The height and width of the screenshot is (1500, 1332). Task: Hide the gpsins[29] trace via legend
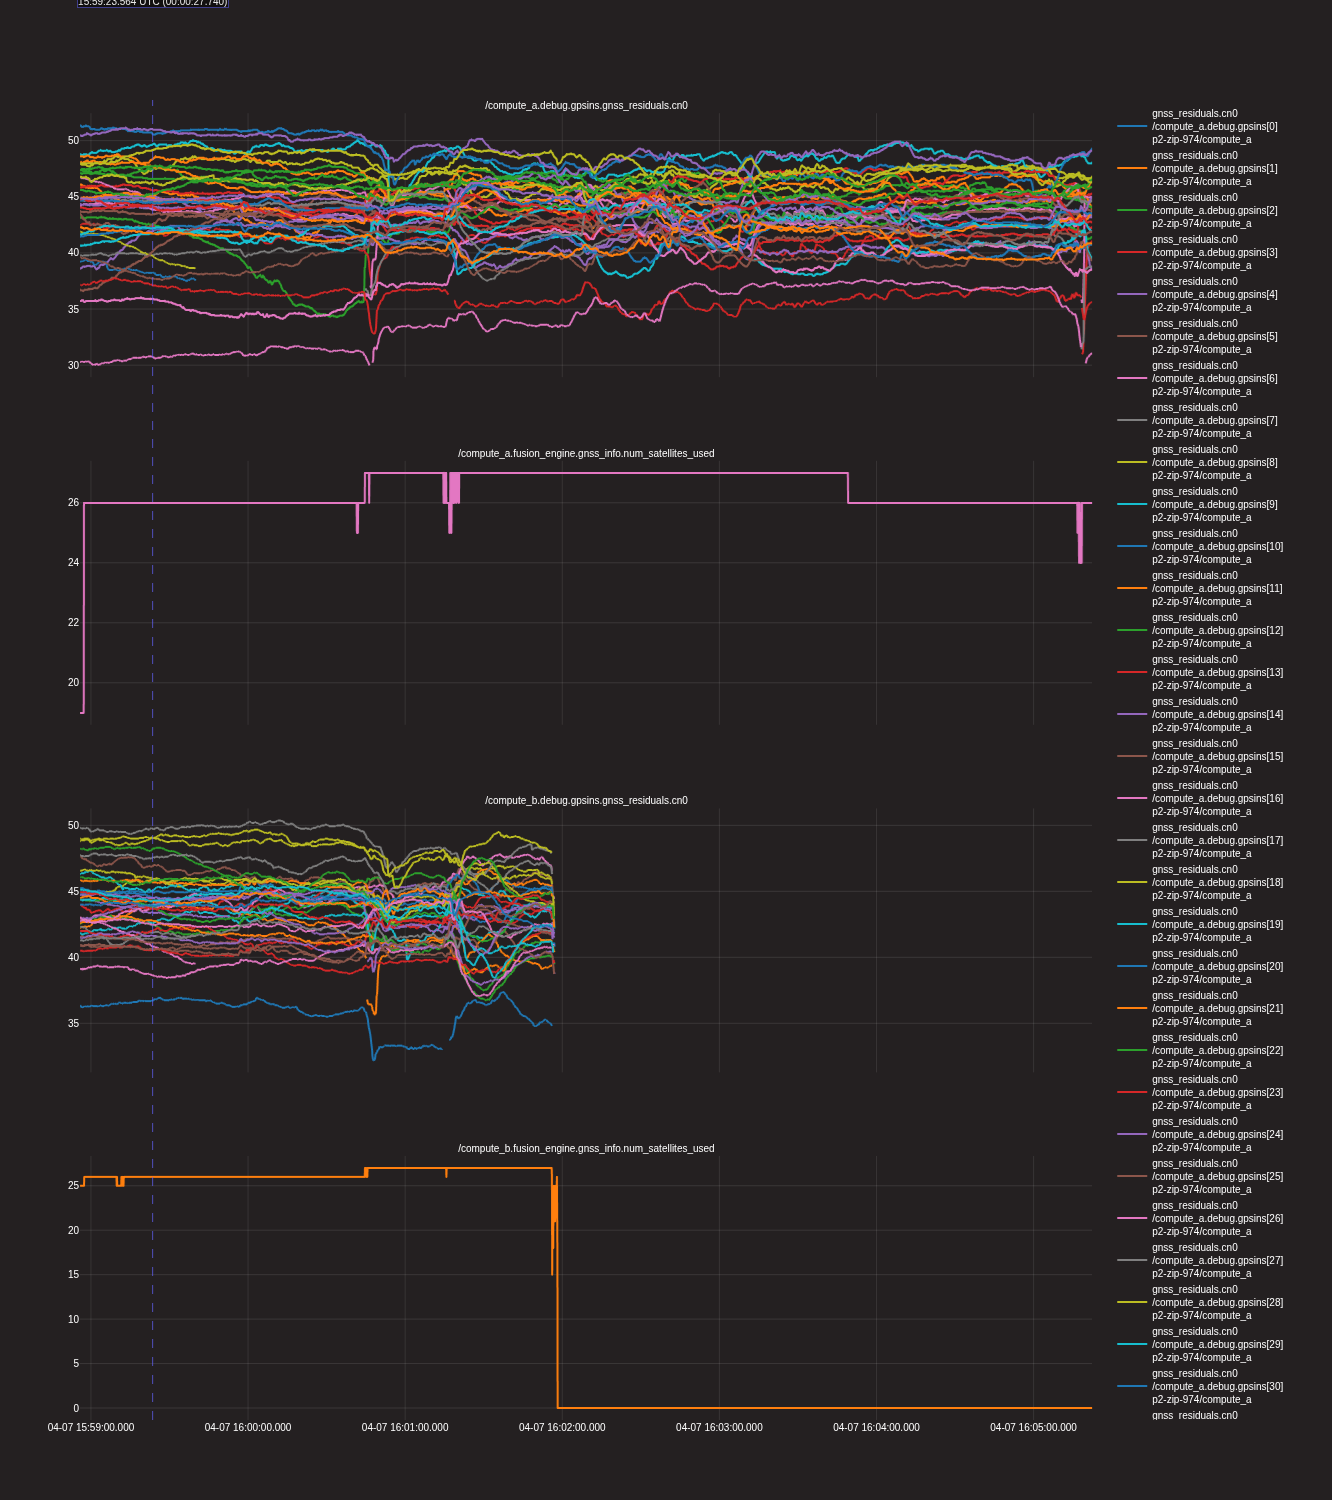pos(1200,1345)
